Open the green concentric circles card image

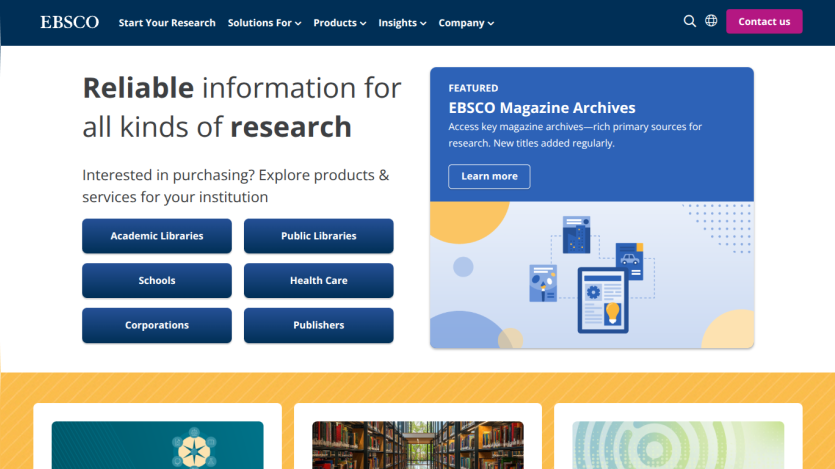click(678, 445)
